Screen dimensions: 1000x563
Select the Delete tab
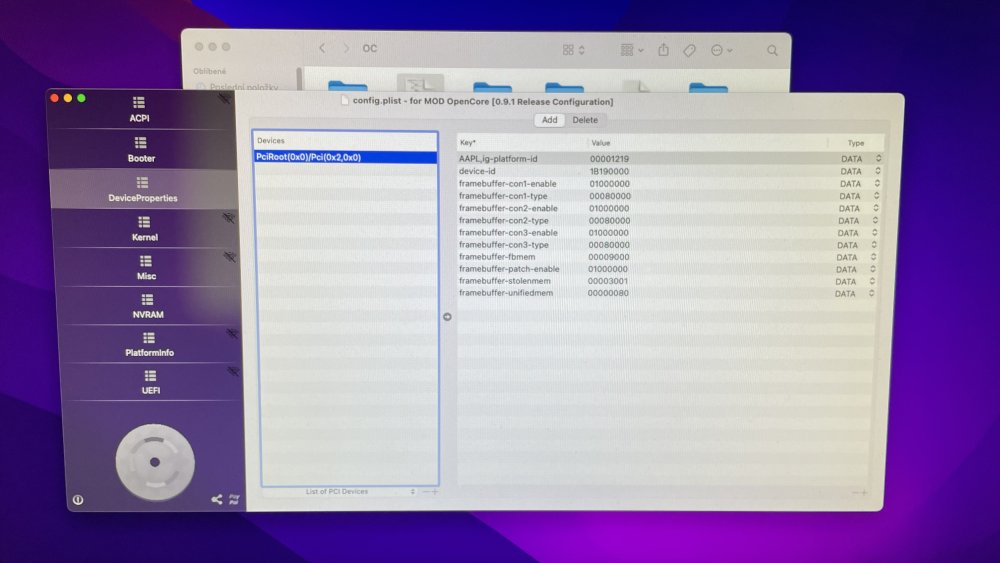585,120
